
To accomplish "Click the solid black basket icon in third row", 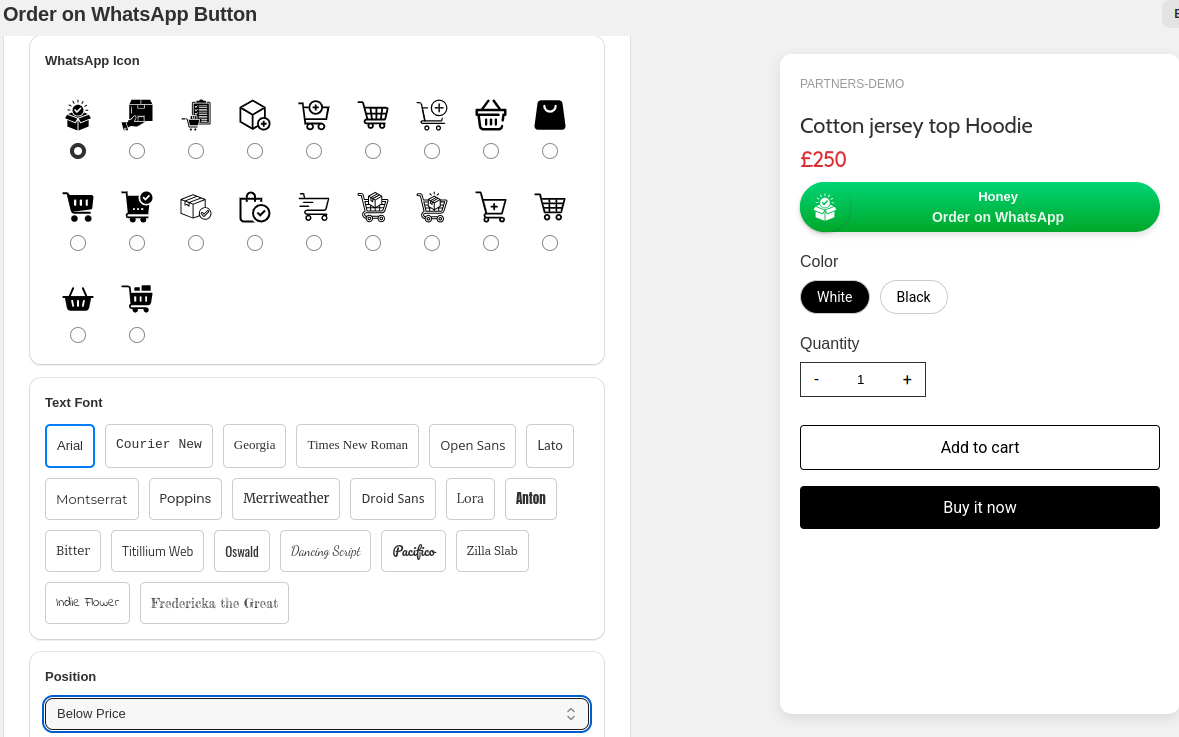I will [x=77, y=299].
